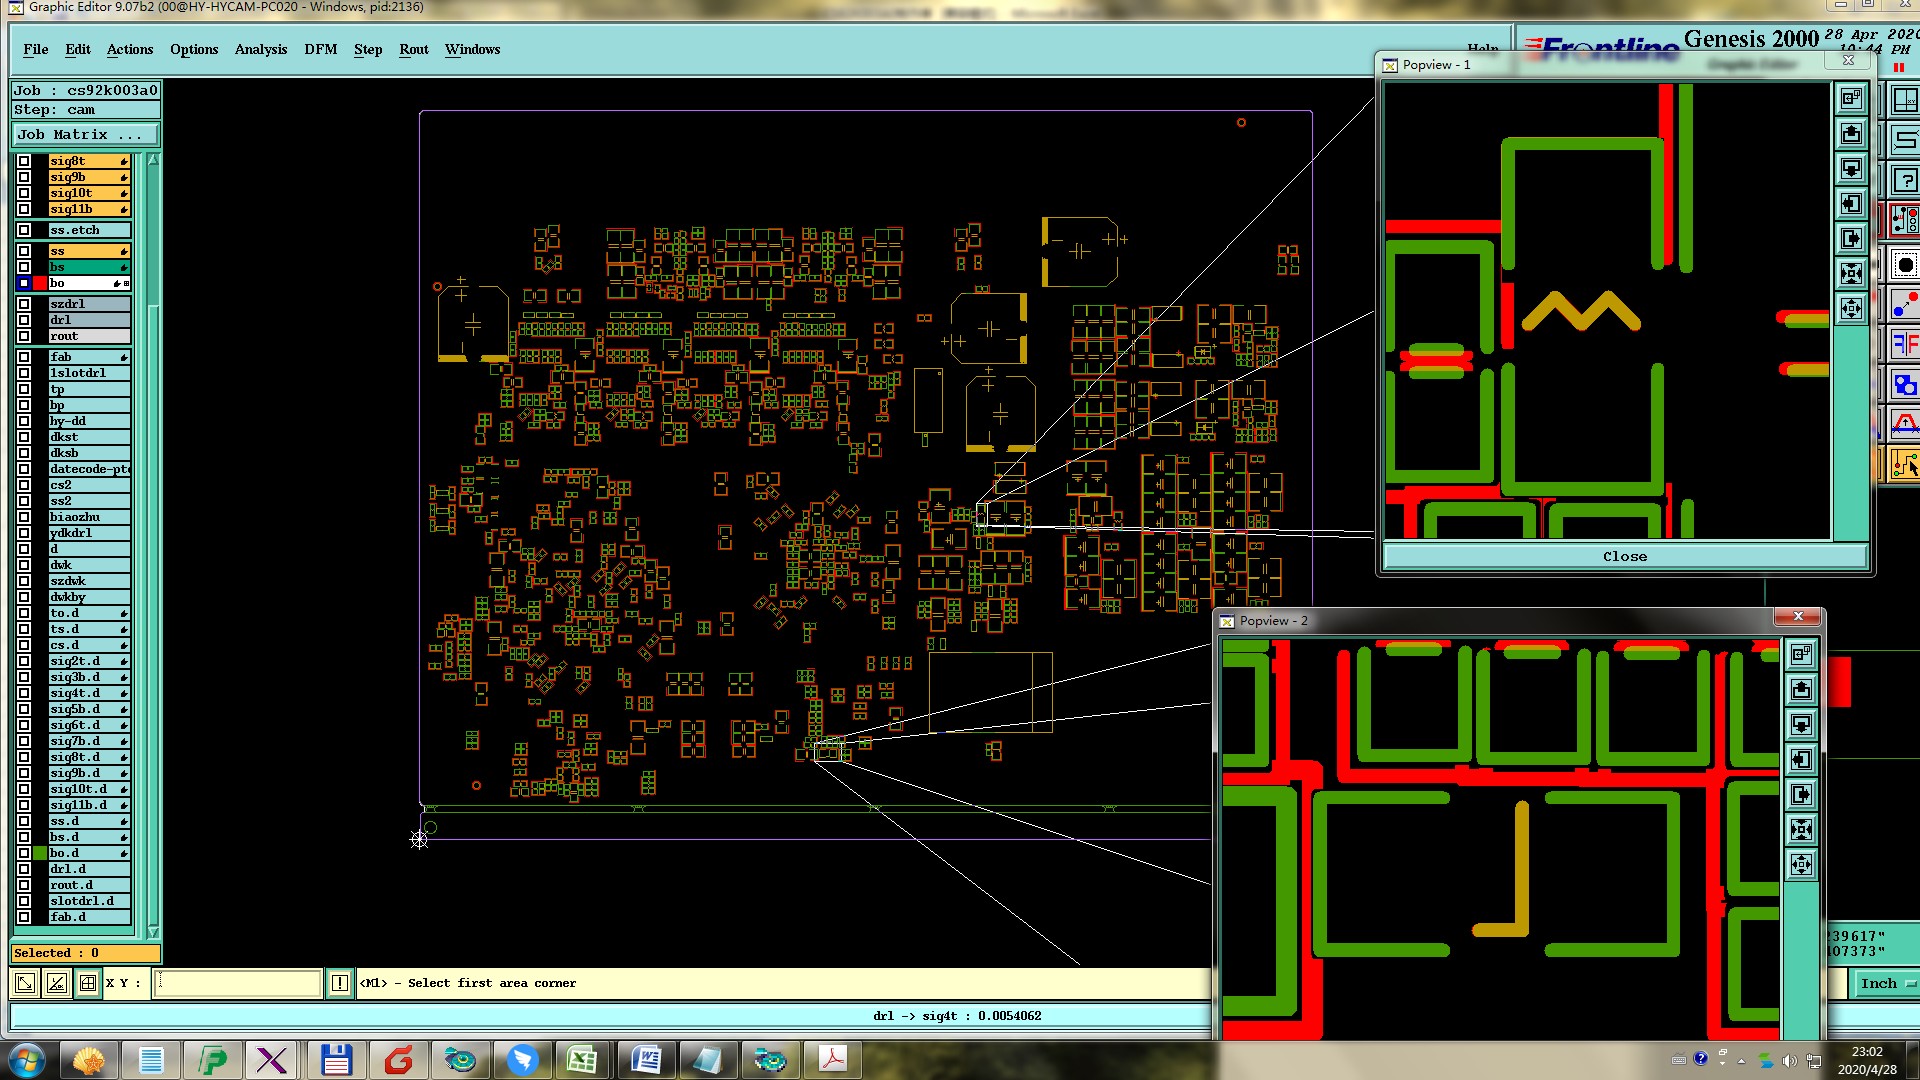The image size is (1920, 1080).
Task: Enable the drl layer checkbox
Action: [24, 320]
